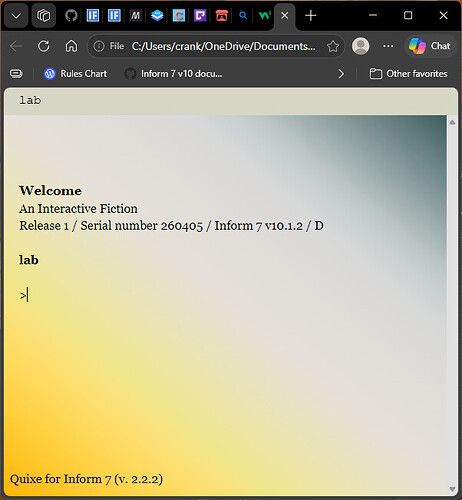Click the tab actions workspaces icon
Image resolution: width=462 pixels, height=500 pixels.
(43, 15)
